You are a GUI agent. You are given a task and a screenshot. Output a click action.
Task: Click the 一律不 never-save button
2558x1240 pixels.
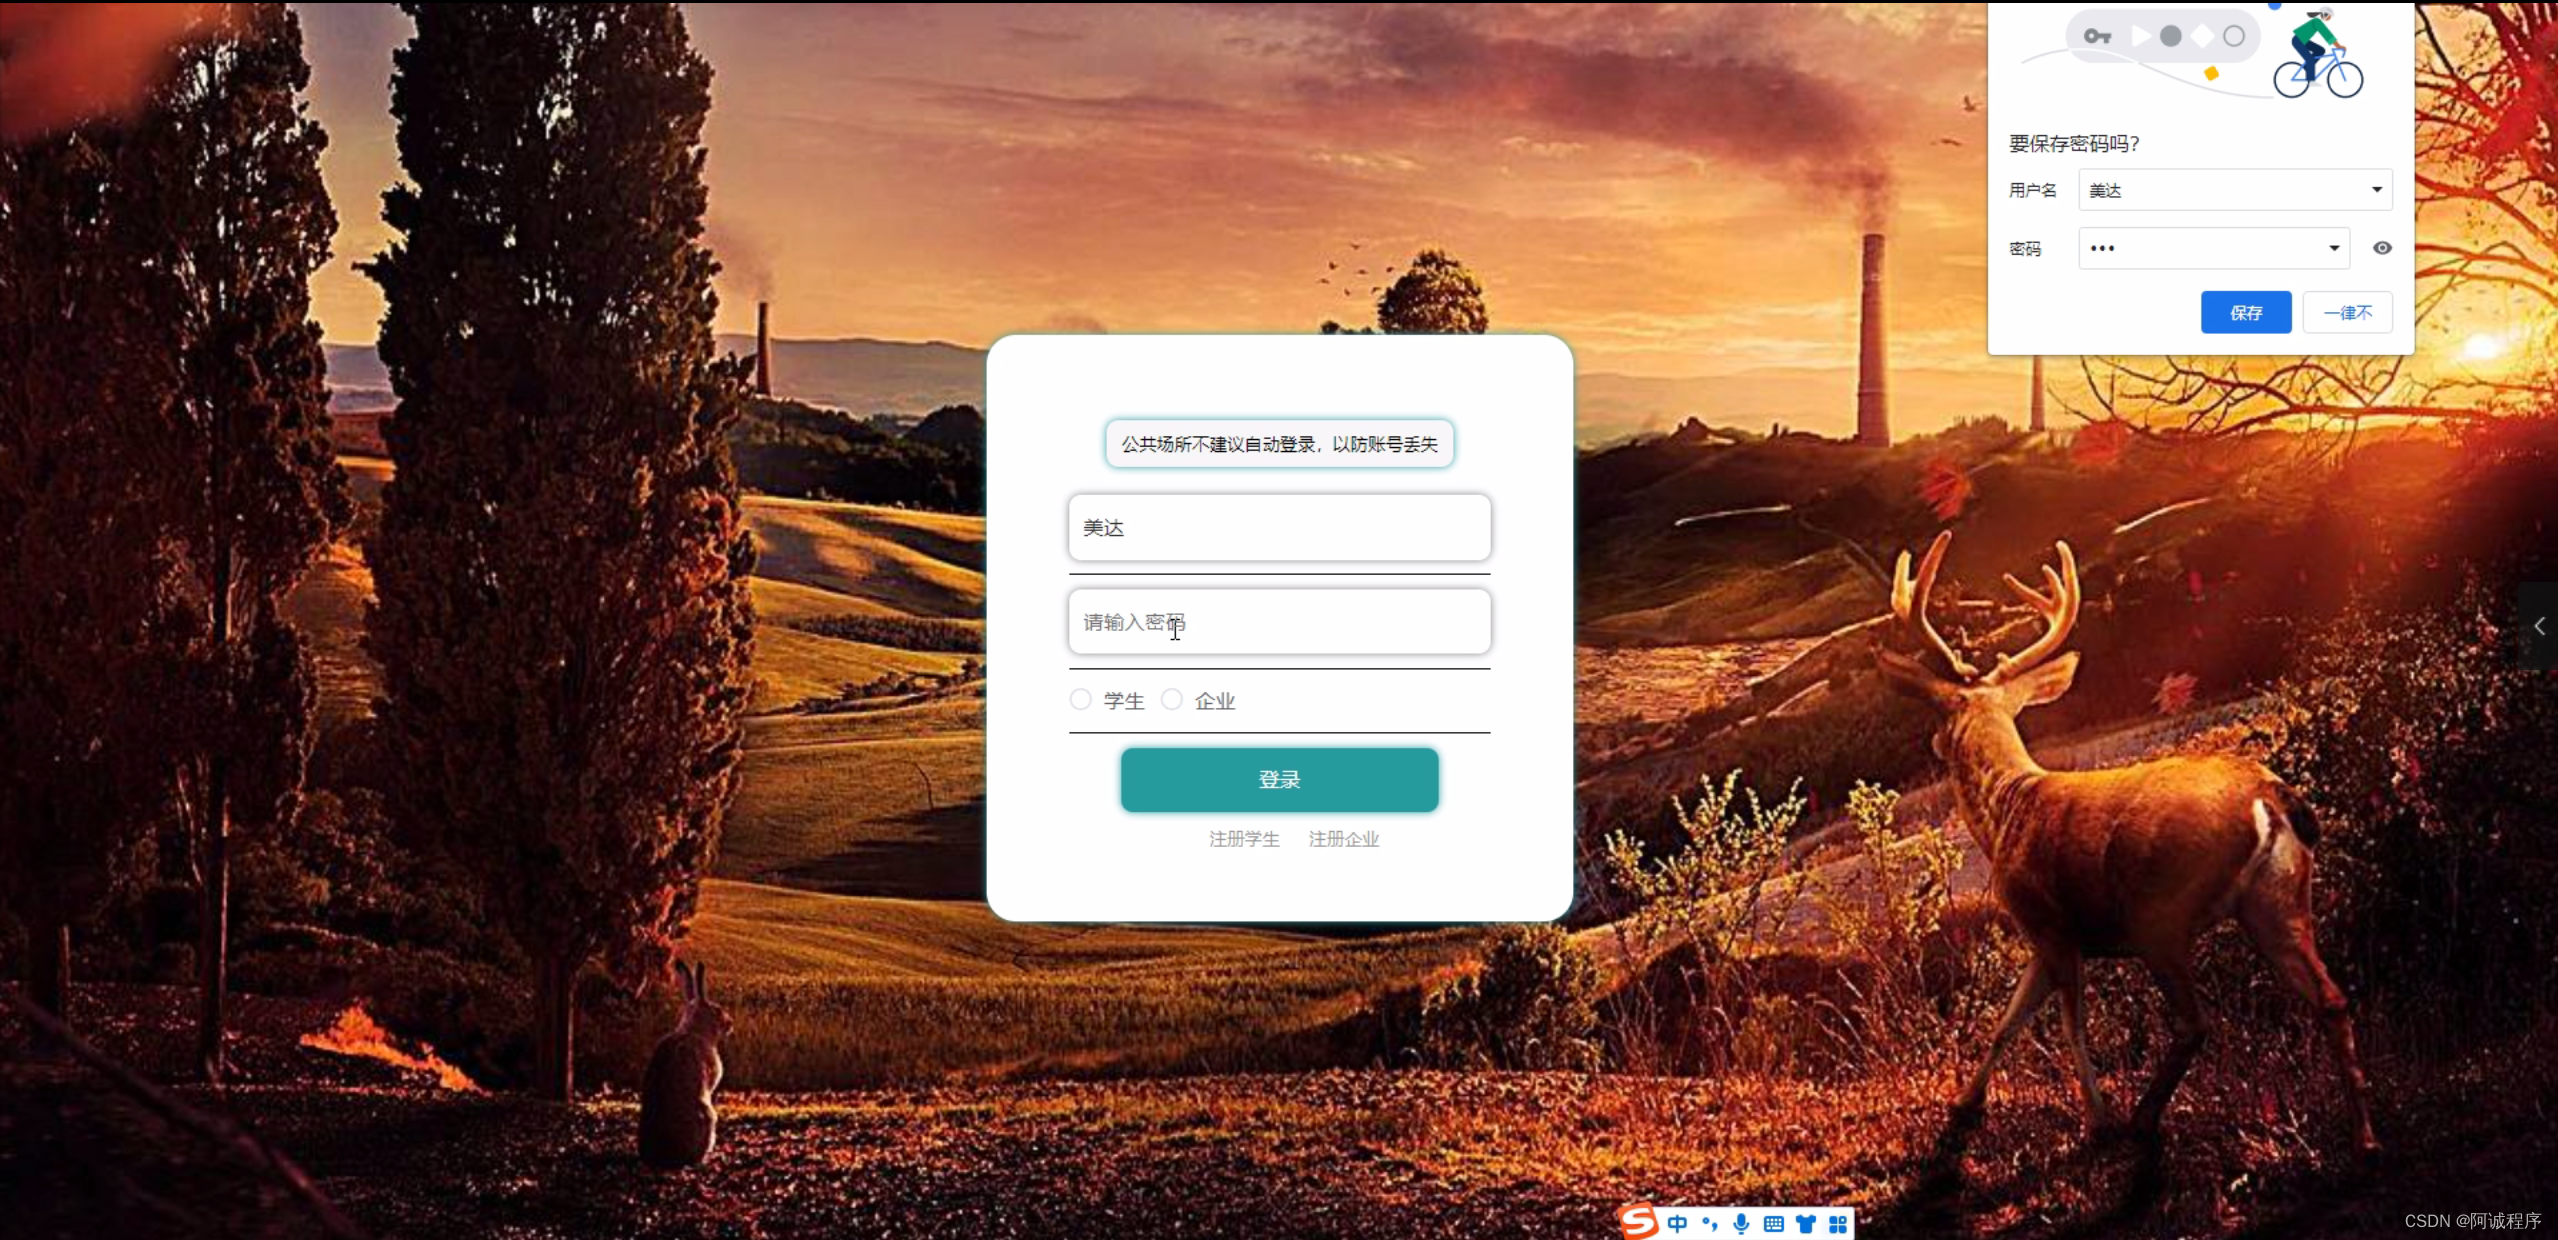point(2347,312)
